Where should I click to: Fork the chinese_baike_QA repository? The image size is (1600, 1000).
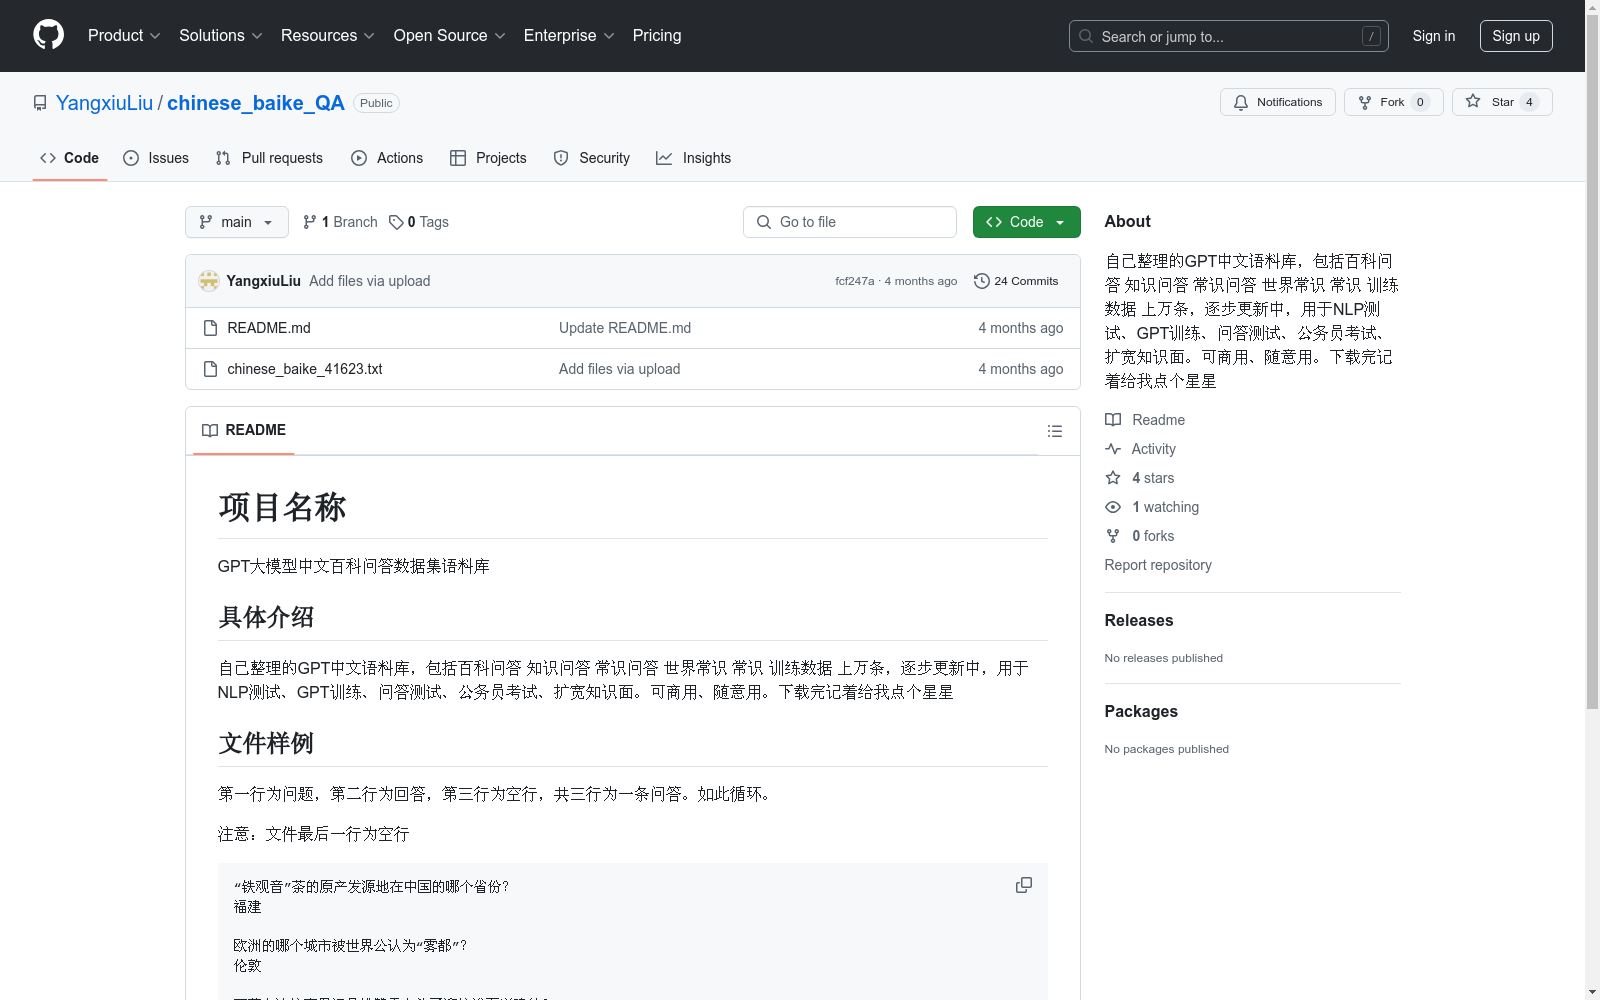1393,102
